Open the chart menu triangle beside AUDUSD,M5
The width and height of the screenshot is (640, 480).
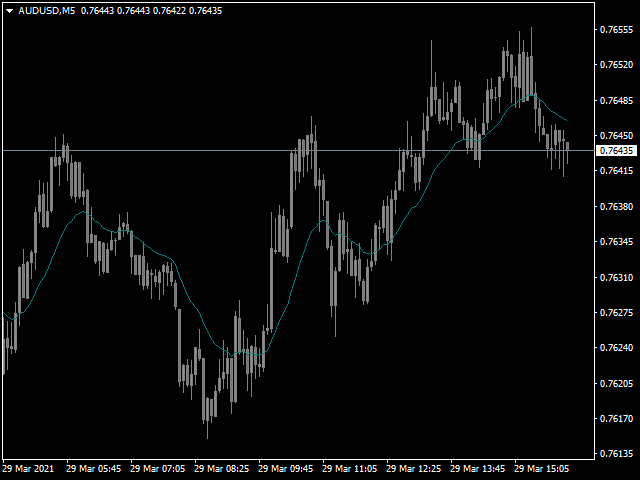(x=10, y=11)
